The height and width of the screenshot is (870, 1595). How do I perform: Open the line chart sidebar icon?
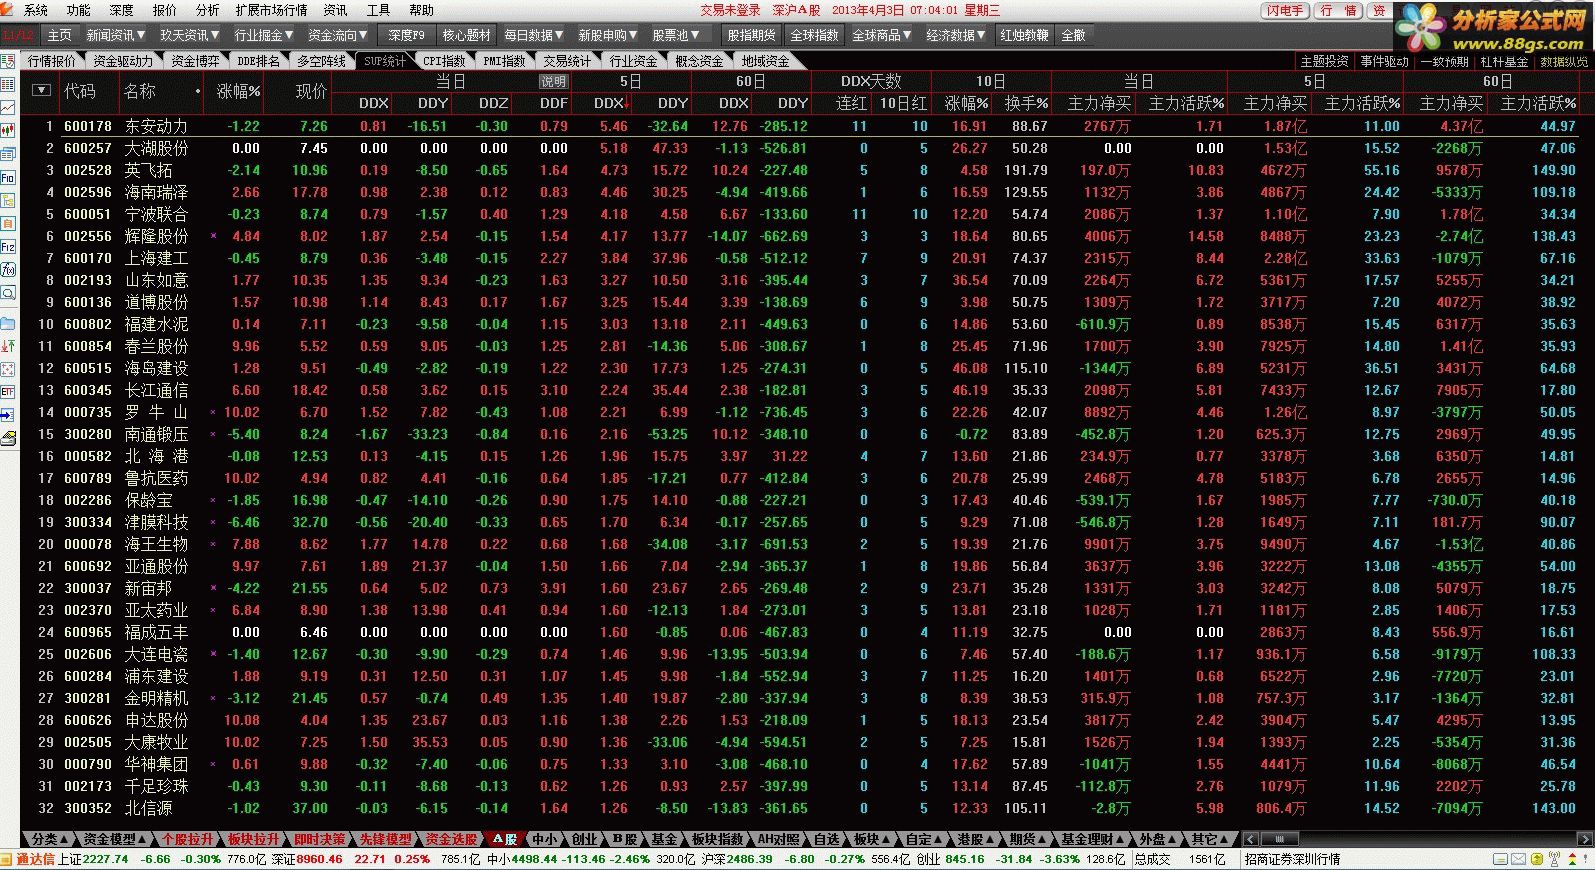8,108
